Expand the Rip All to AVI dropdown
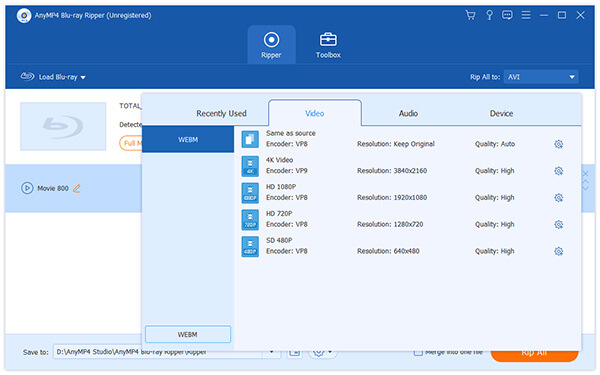Image resolution: width=600 pixels, height=375 pixels. (541, 77)
